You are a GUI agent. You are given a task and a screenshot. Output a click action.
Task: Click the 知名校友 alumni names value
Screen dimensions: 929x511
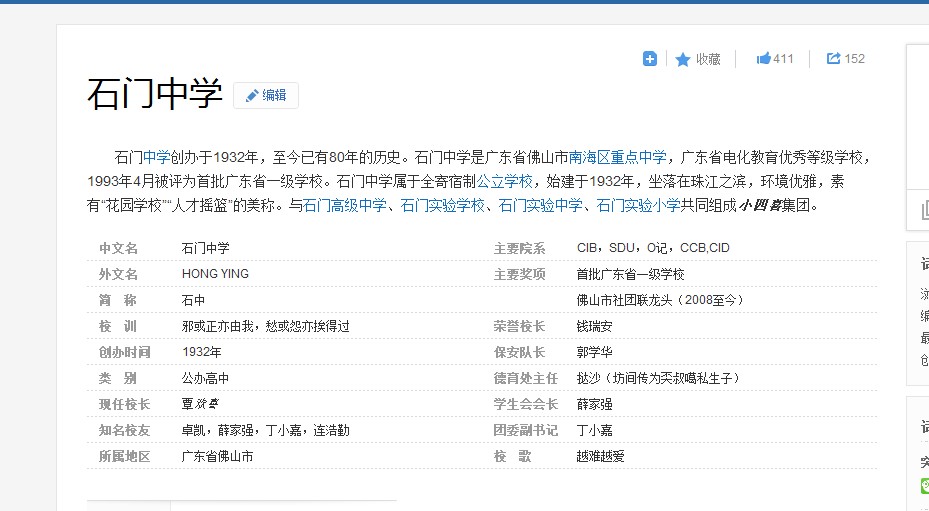[265, 430]
